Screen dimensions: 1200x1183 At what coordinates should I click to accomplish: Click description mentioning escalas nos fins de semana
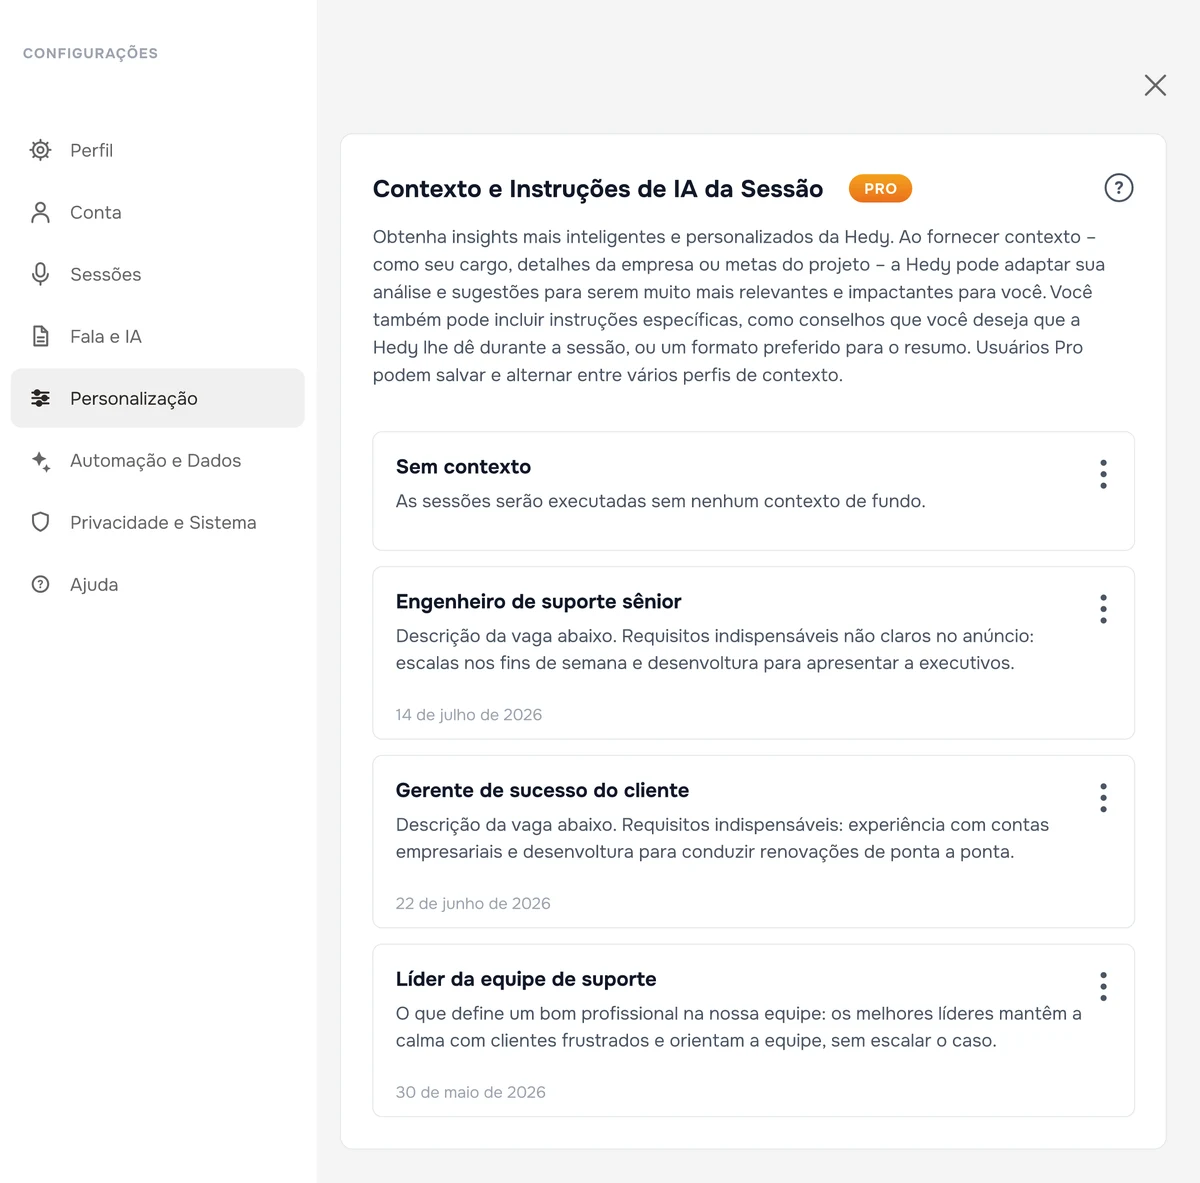coord(715,649)
